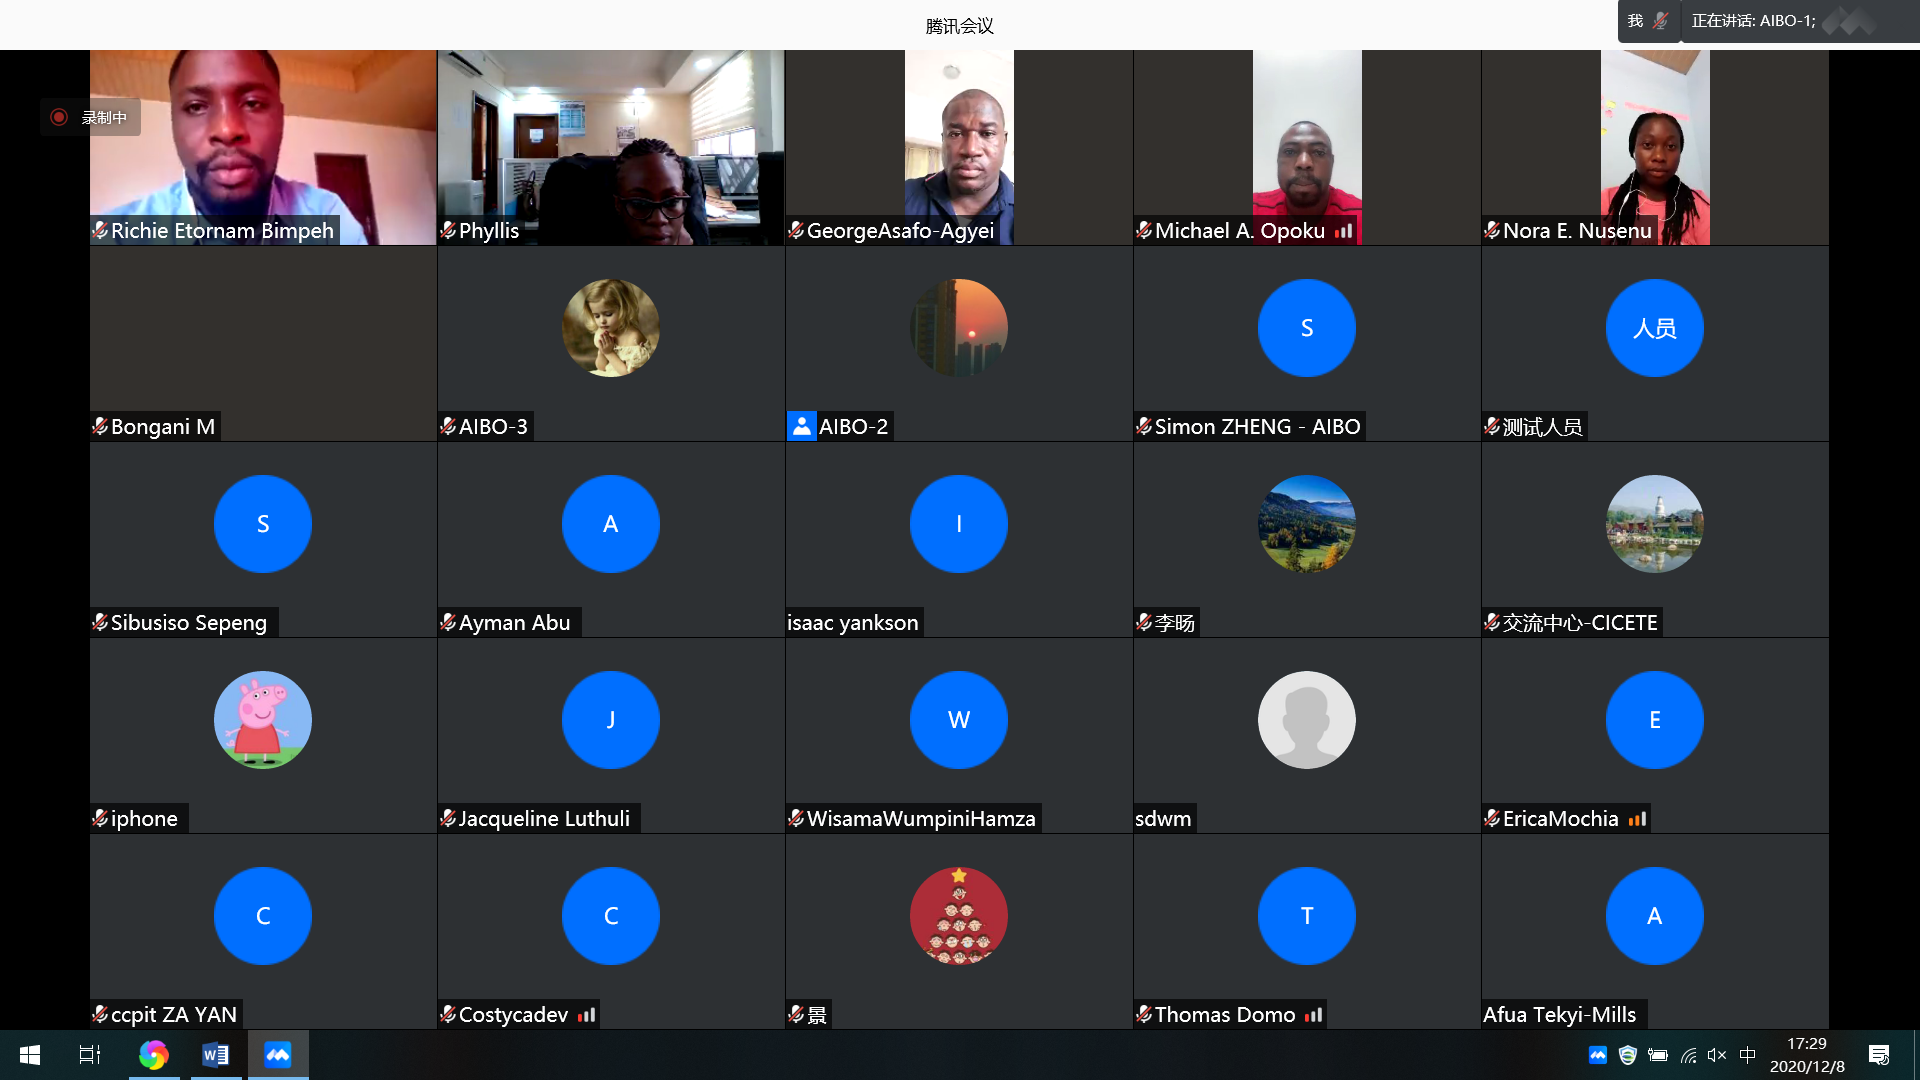Open Microsoft Word from the taskbar

tap(216, 1055)
